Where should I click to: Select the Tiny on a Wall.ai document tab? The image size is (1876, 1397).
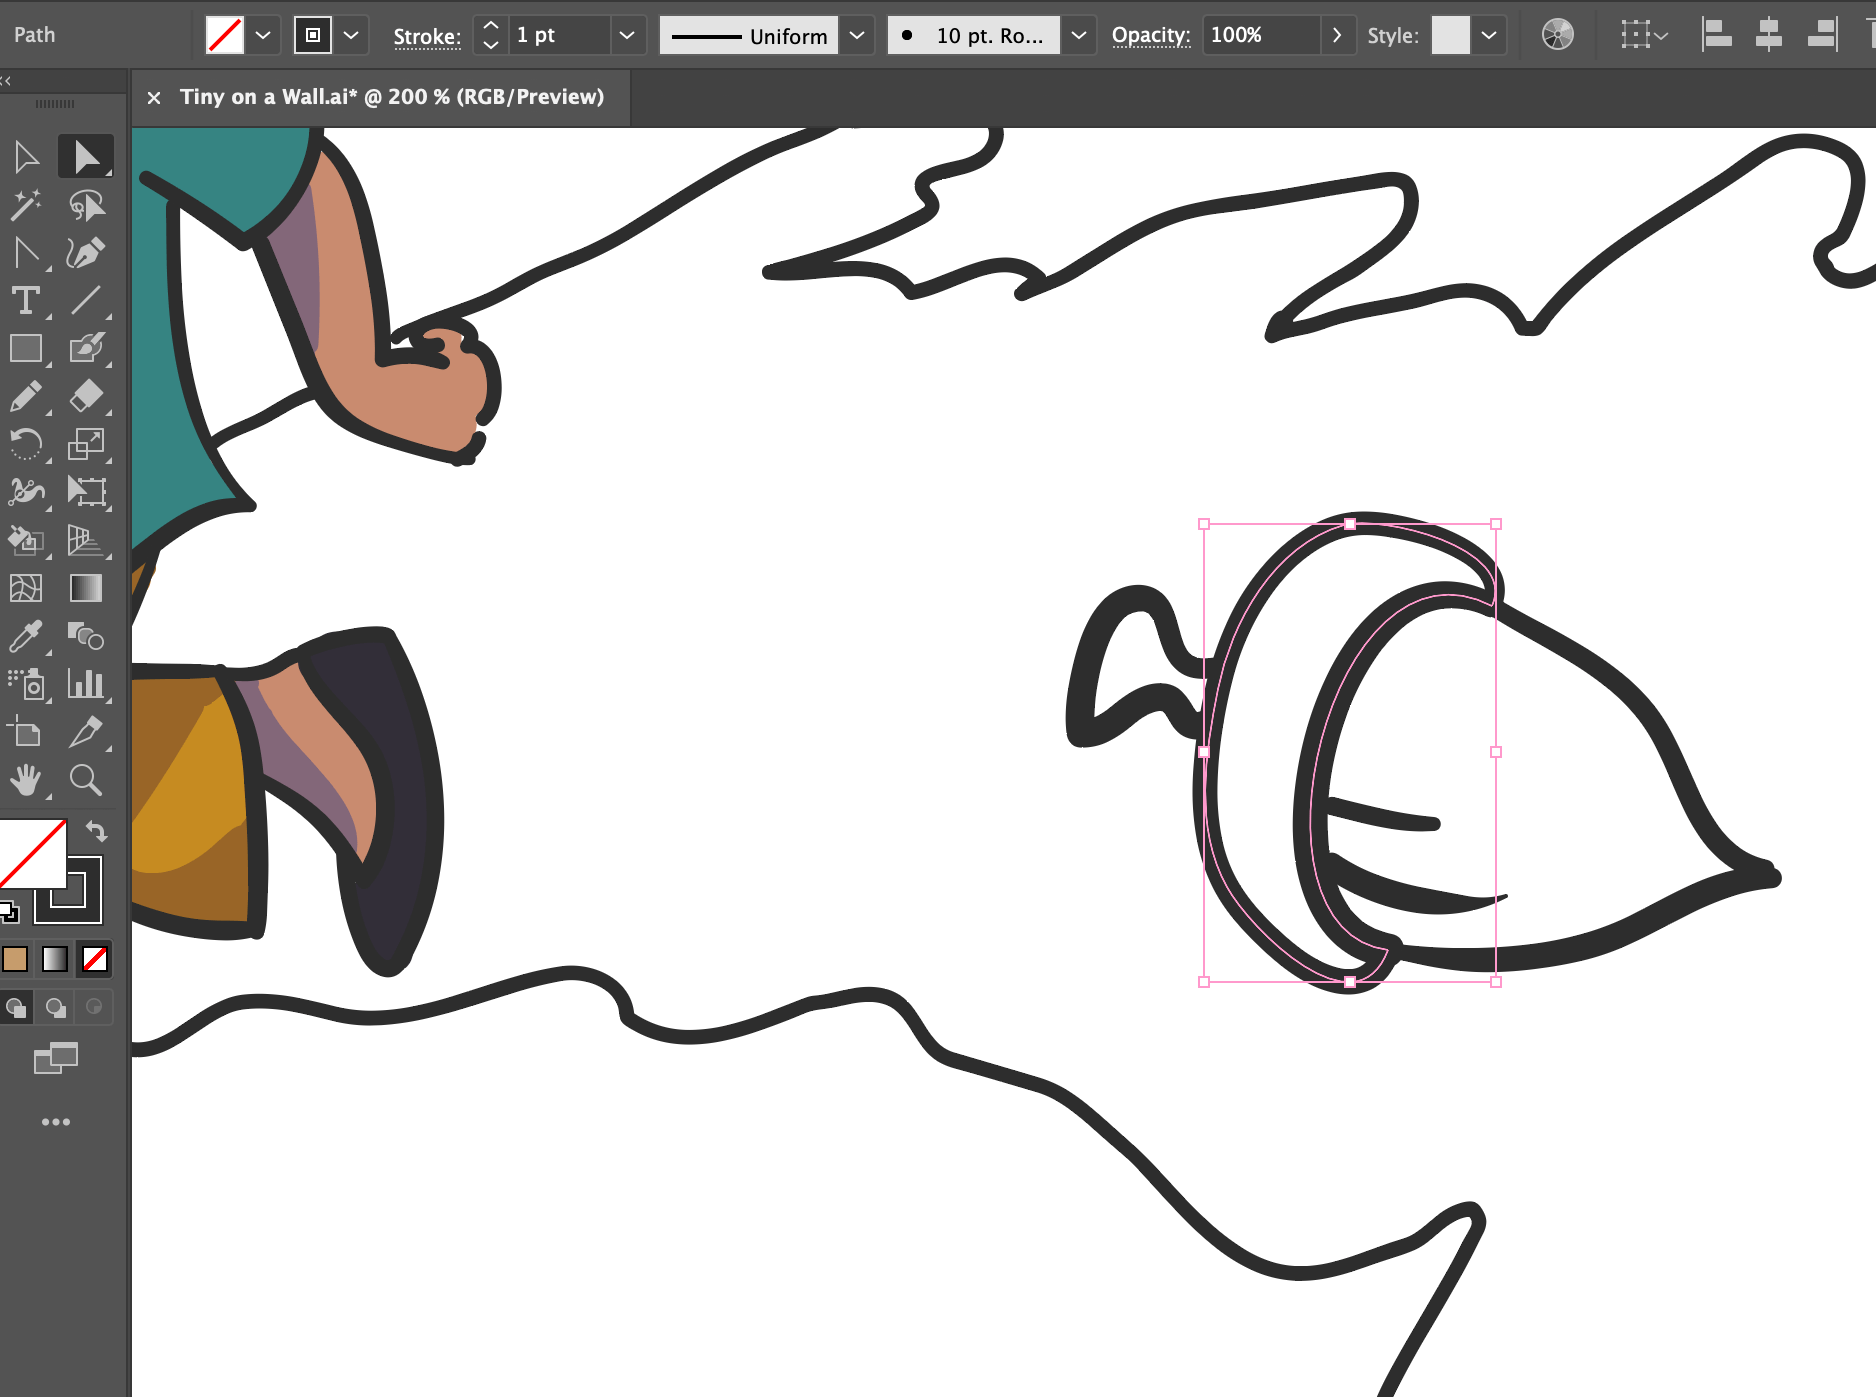tap(390, 97)
